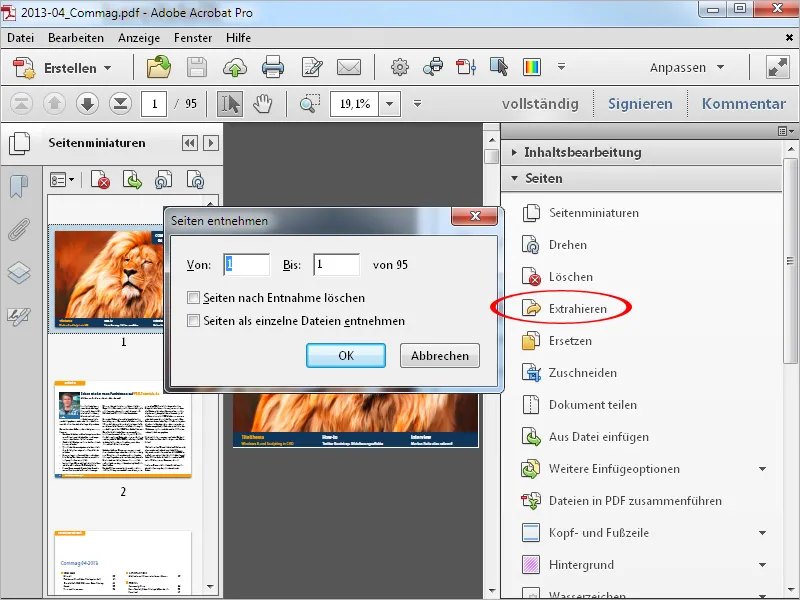Screen dimensions: 800x600
Task: Expand Weitere Einfügeoptionen arrow
Action: coord(762,469)
